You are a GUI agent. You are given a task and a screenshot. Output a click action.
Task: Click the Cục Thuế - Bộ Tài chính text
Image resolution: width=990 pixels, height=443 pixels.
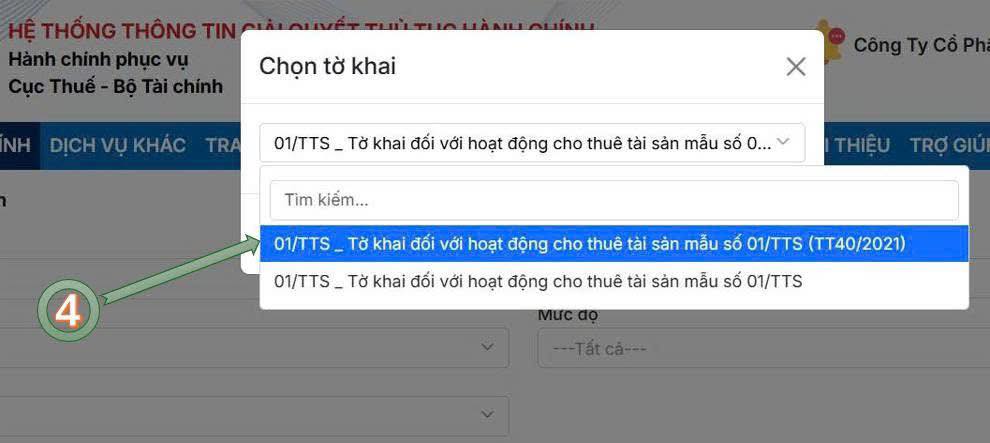(x=116, y=86)
